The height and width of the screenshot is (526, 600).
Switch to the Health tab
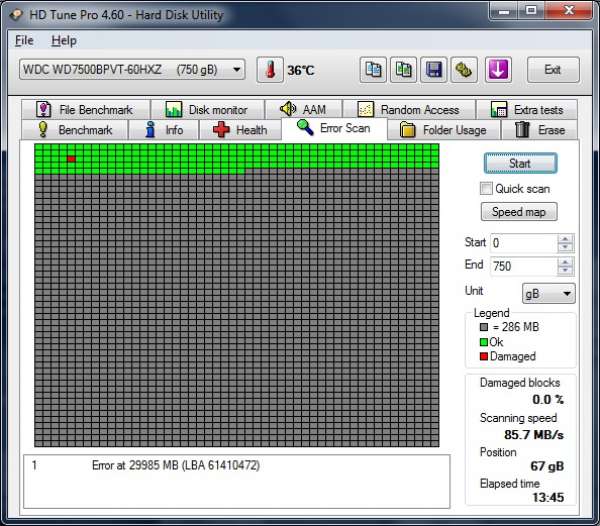click(x=240, y=130)
